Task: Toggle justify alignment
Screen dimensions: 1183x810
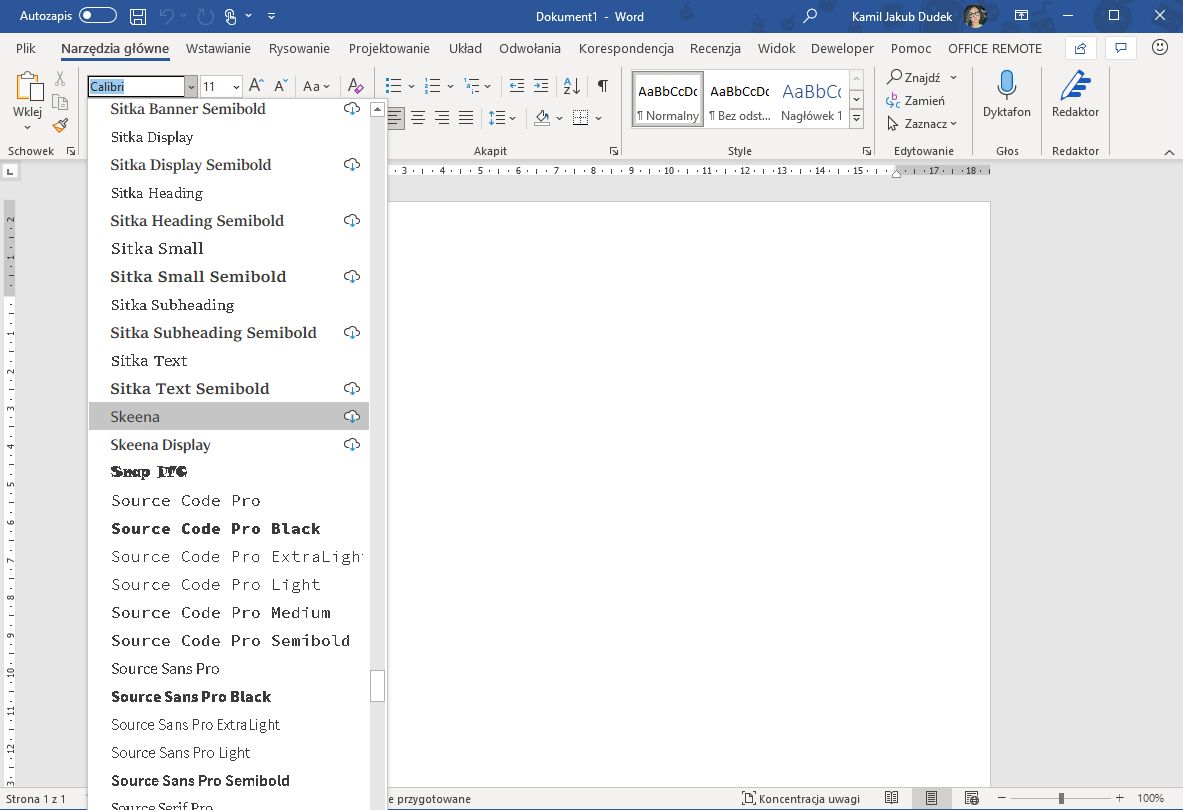Action: pyautogui.click(x=466, y=118)
